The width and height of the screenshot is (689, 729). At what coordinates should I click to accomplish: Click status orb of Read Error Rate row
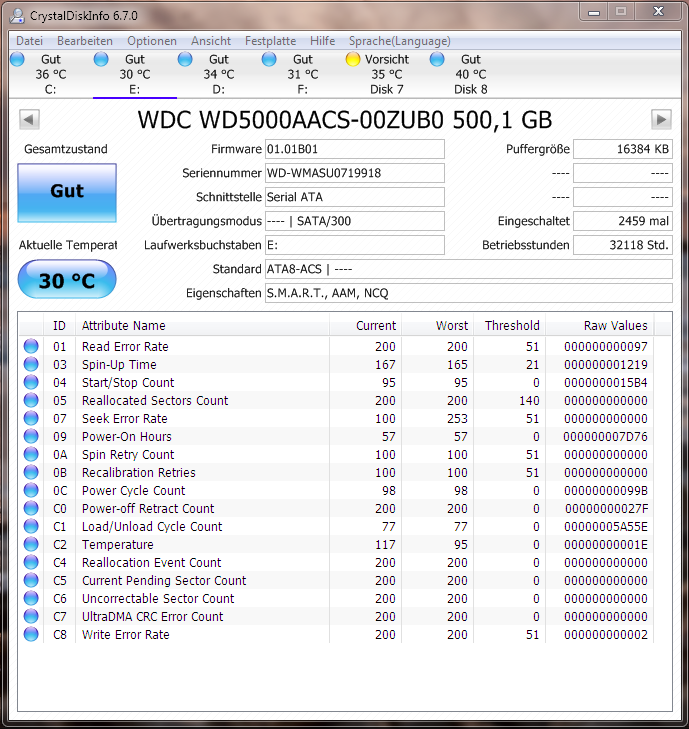[31, 346]
